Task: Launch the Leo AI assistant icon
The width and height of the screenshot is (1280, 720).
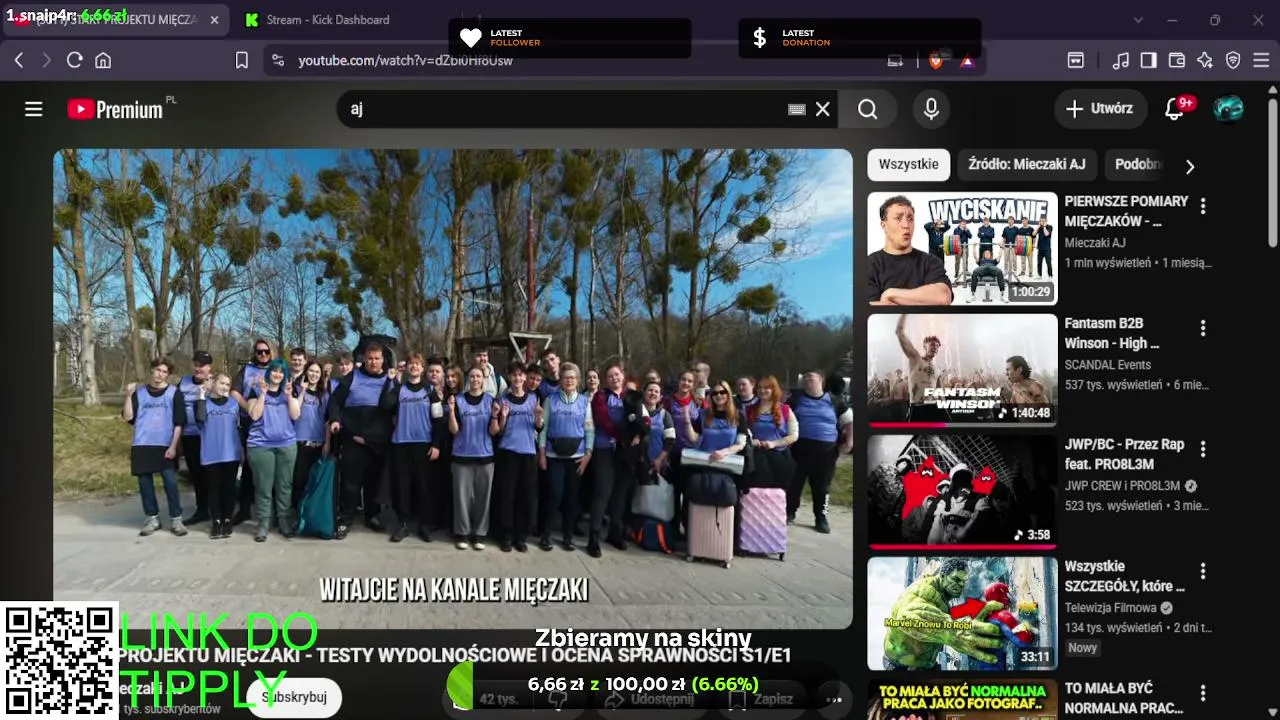Action: [x=1205, y=61]
